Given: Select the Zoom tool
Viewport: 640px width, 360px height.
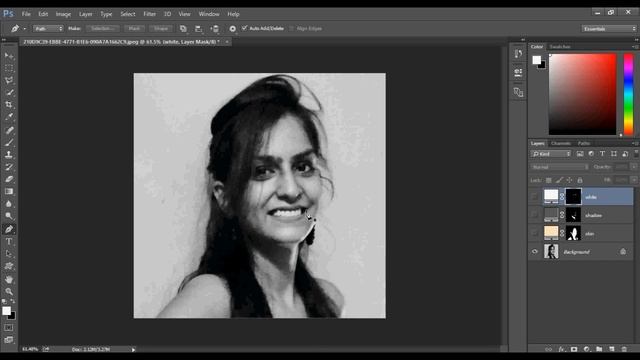Looking at the screenshot, I should [9, 292].
